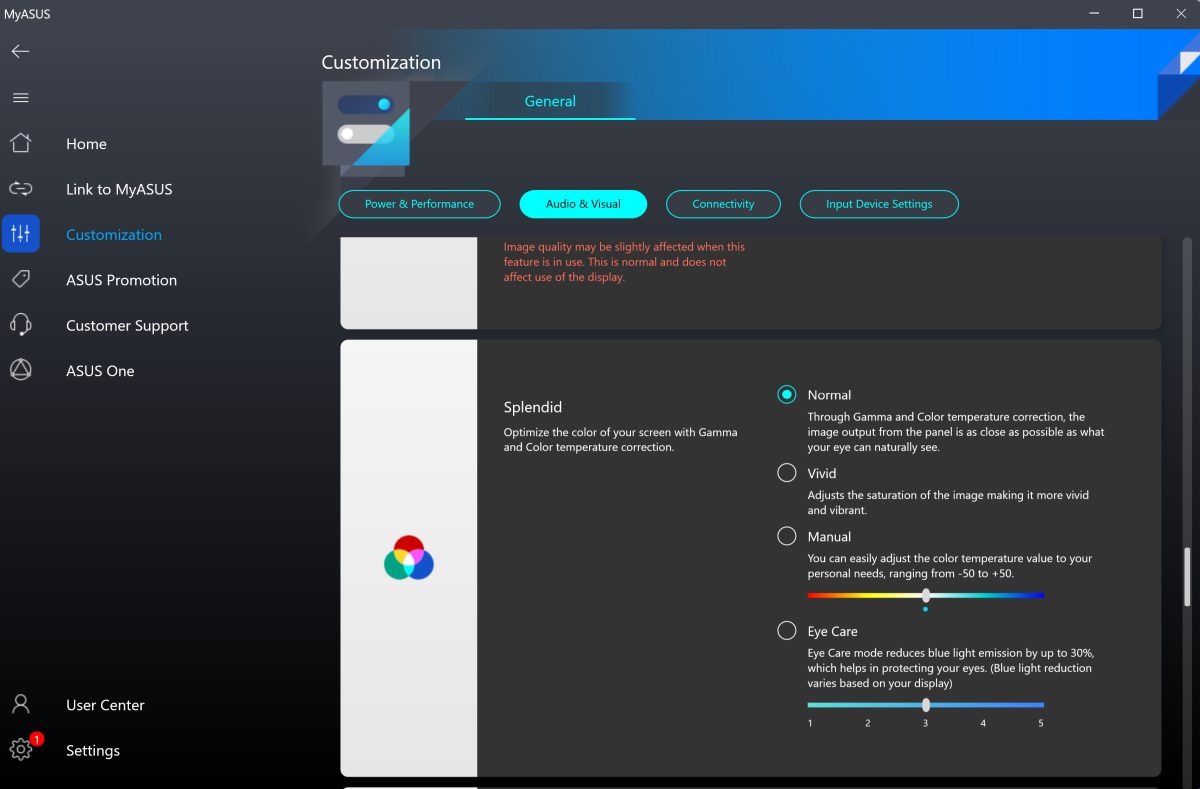Click the Home house icon
1200x789 pixels.
coord(20,143)
